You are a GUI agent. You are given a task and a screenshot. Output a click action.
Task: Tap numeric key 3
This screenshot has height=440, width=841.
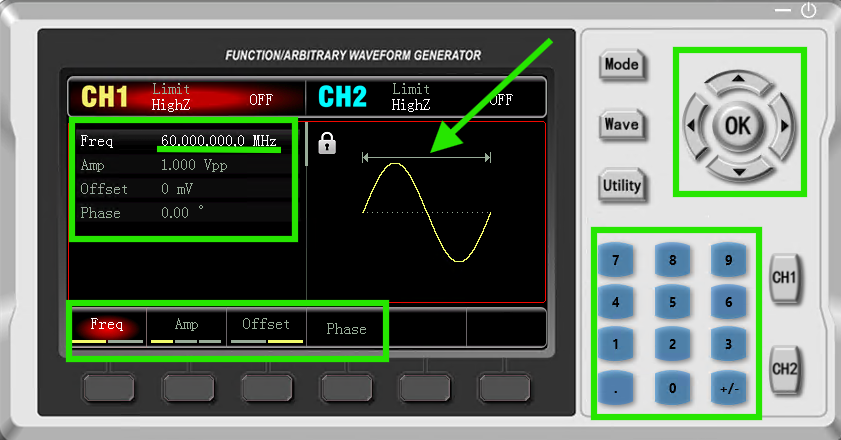728,344
